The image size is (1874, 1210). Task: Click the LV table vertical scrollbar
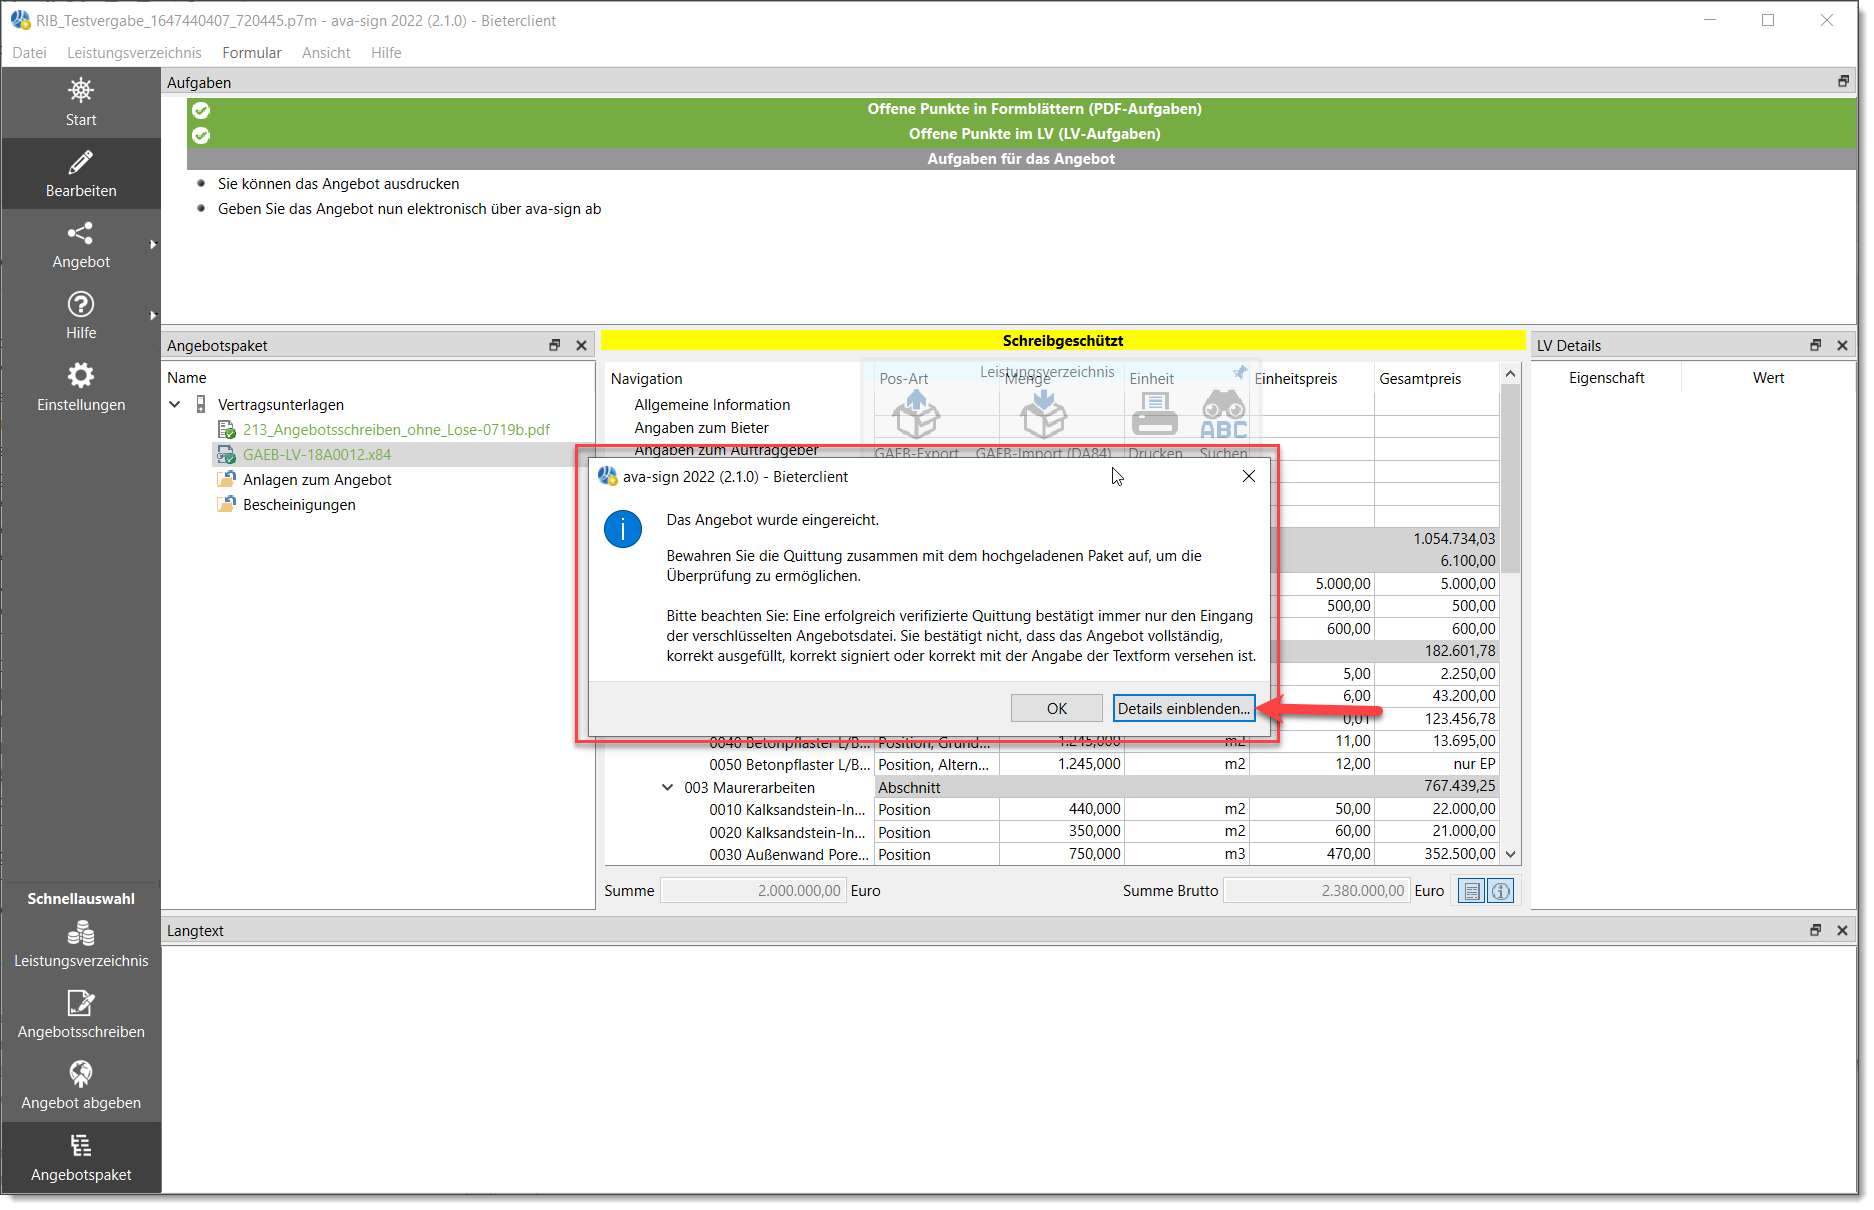pyautogui.click(x=1510, y=613)
